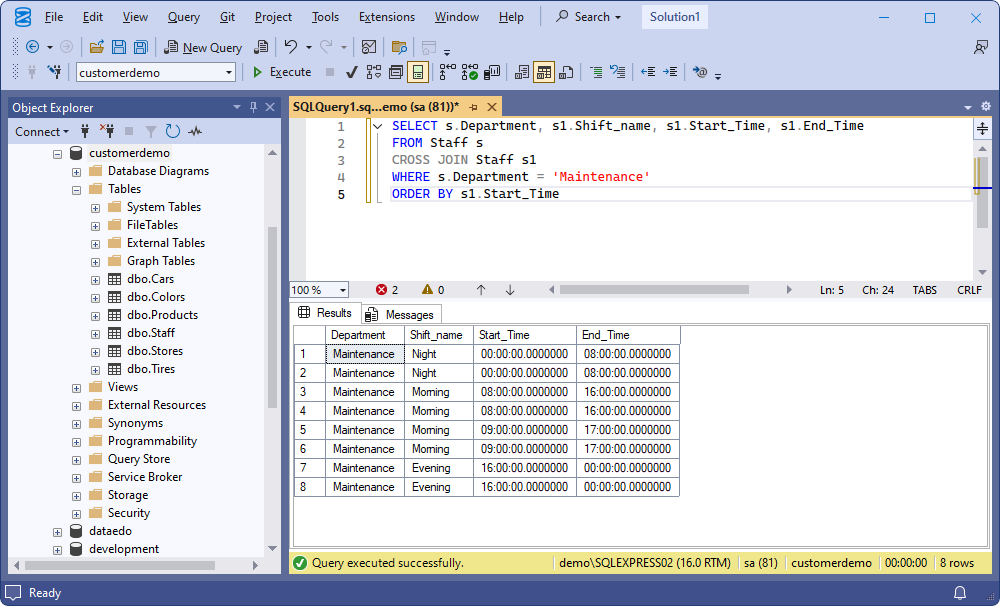Execute the current query
1000x606 pixels.
pyautogui.click(x=281, y=71)
